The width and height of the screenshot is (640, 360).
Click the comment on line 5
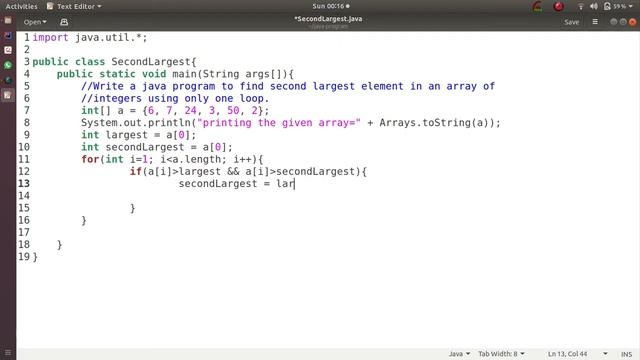click(x=288, y=86)
